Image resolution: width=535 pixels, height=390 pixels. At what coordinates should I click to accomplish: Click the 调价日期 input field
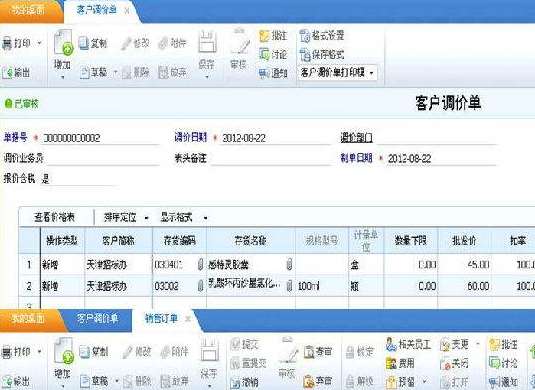click(x=275, y=138)
